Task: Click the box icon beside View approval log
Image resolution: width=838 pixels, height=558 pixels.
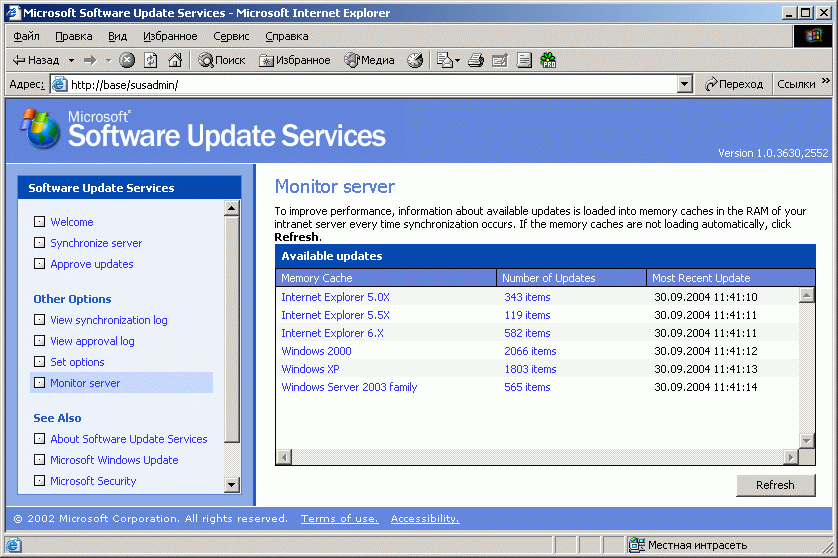Action: 39,340
